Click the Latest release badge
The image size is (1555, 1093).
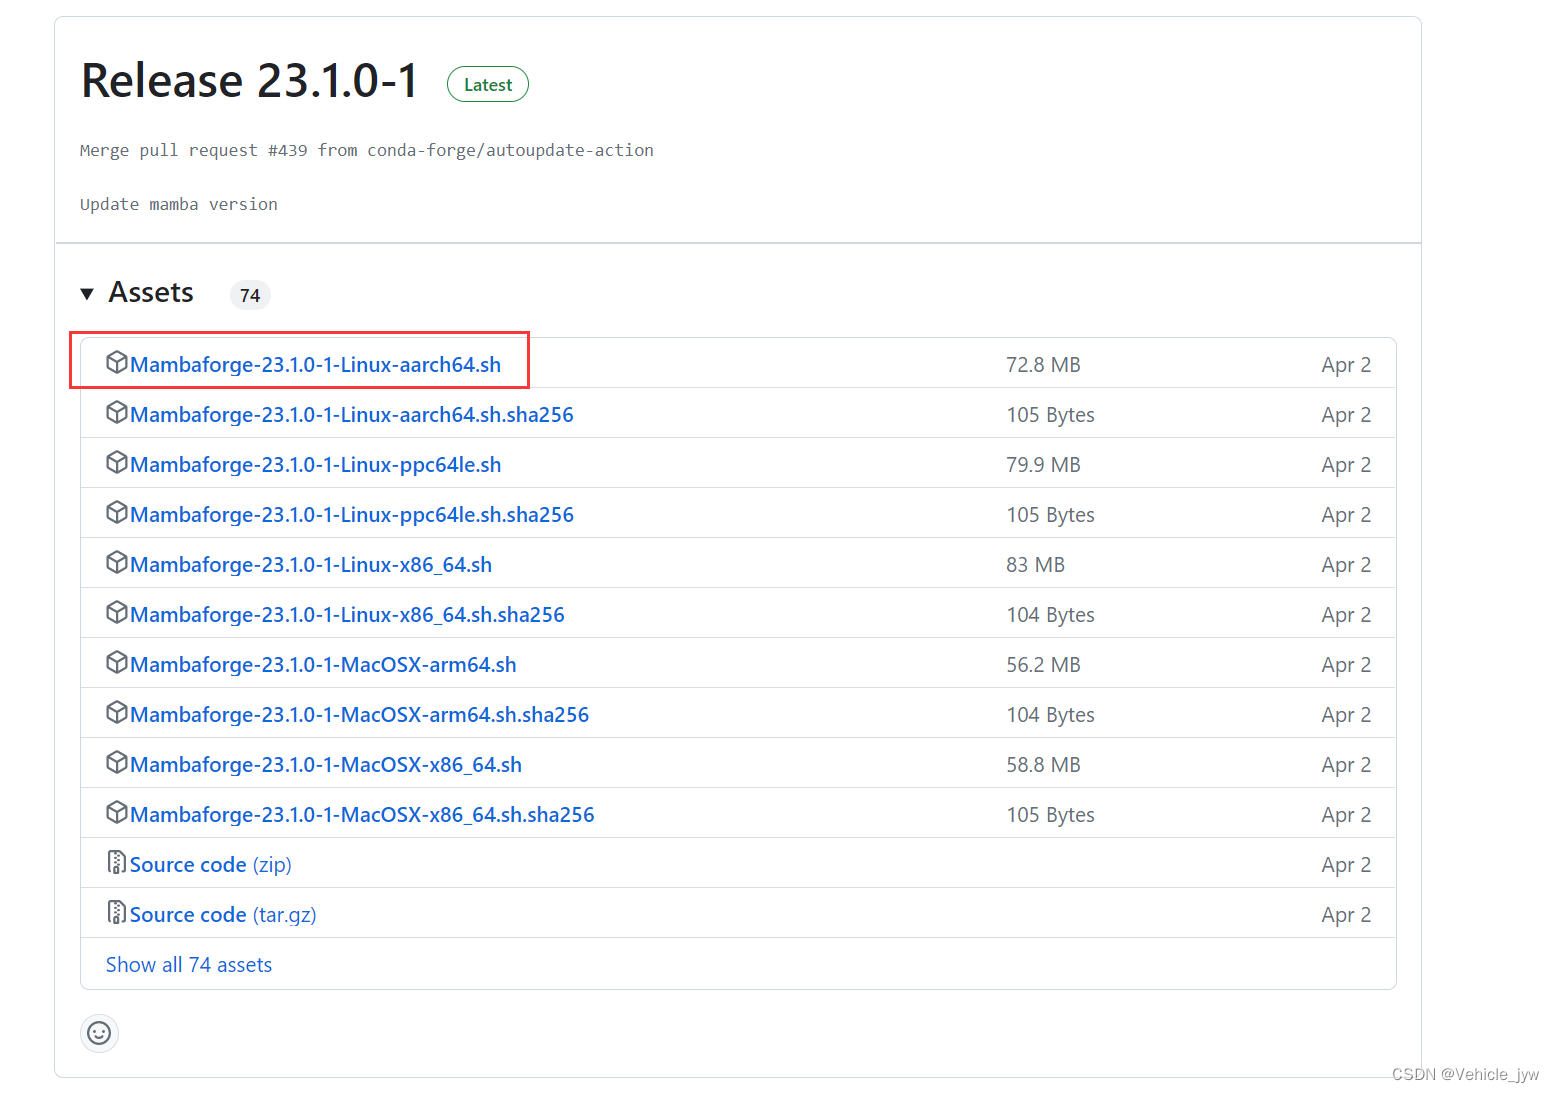(x=488, y=85)
